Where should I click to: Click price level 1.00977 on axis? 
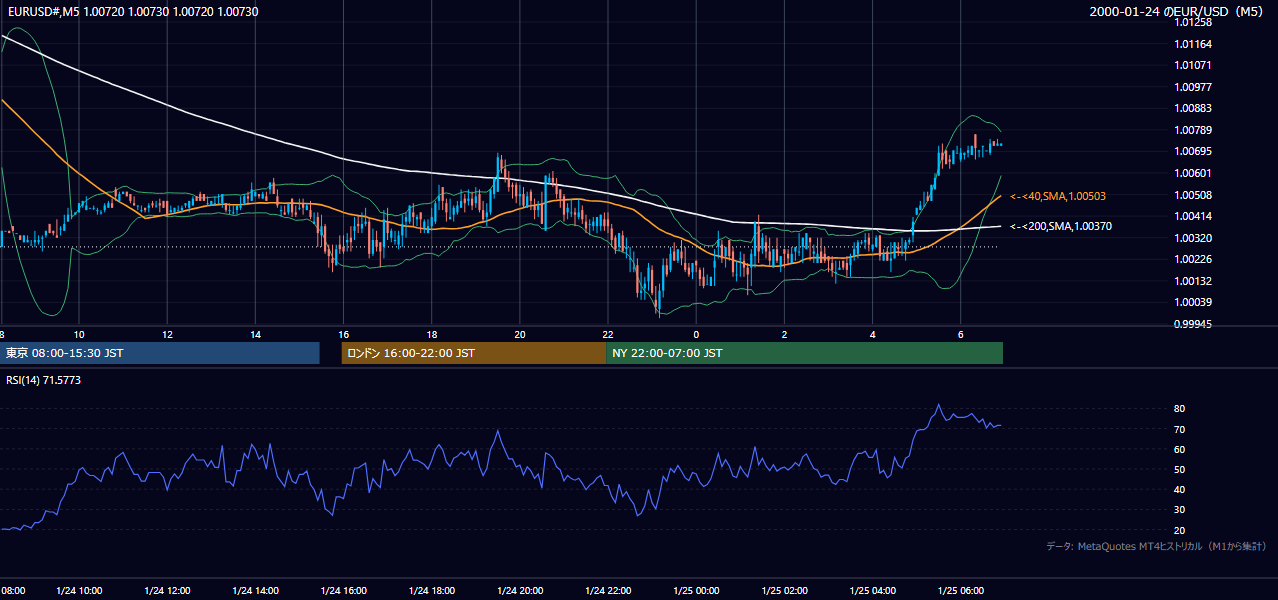pyautogui.click(x=1193, y=87)
